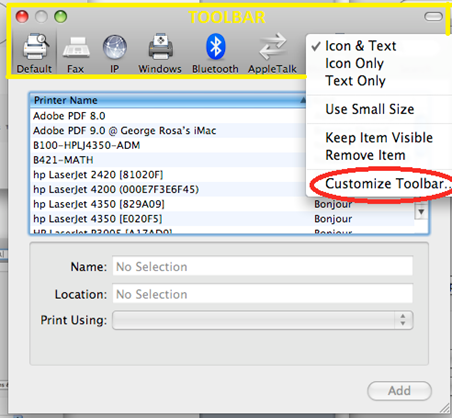Open Customize Toolbar... menu entry
452x418 pixels.
pos(387,184)
